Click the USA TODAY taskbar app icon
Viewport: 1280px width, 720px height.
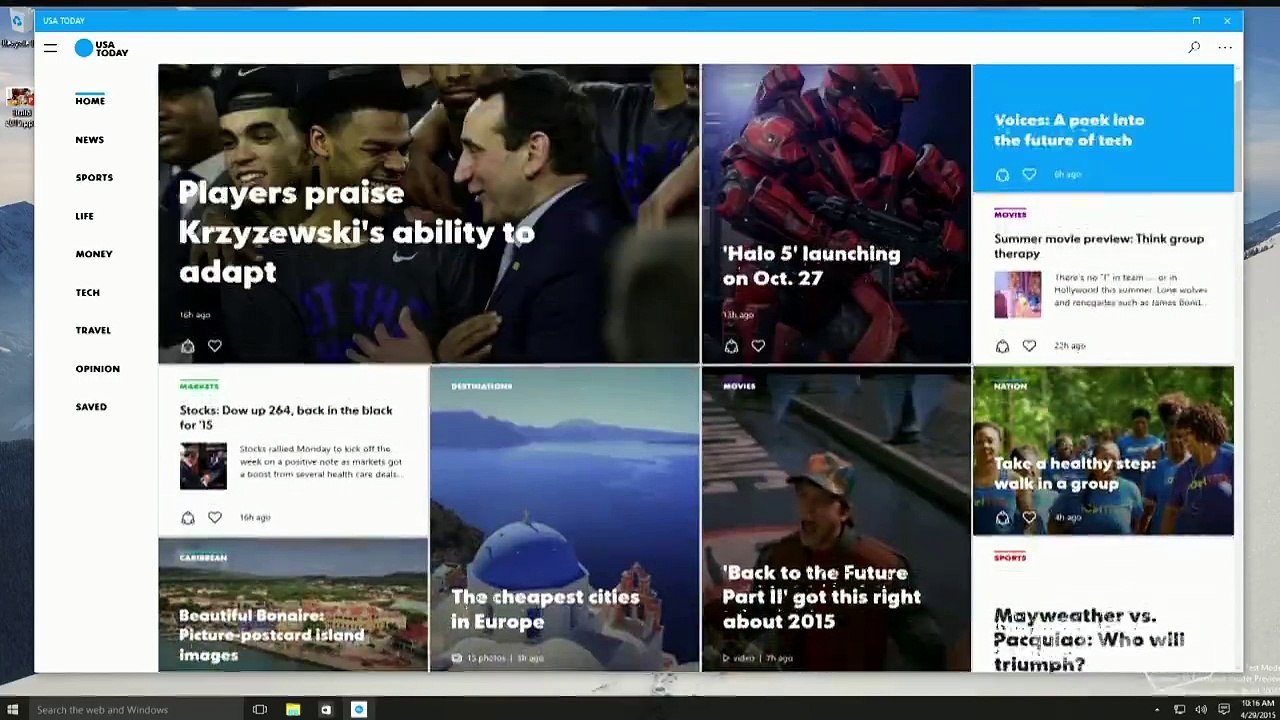pos(359,710)
